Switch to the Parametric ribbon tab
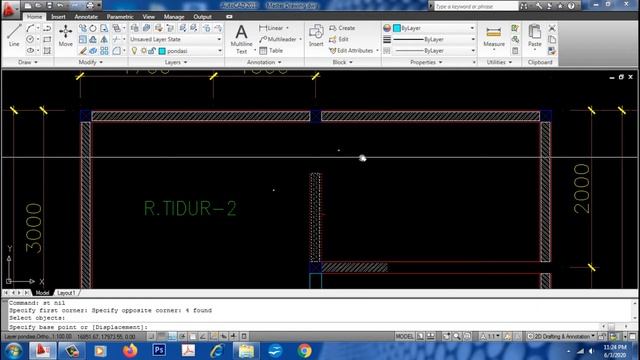This screenshot has height=360, width=640. pyautogui.click(x=120, y=17)
